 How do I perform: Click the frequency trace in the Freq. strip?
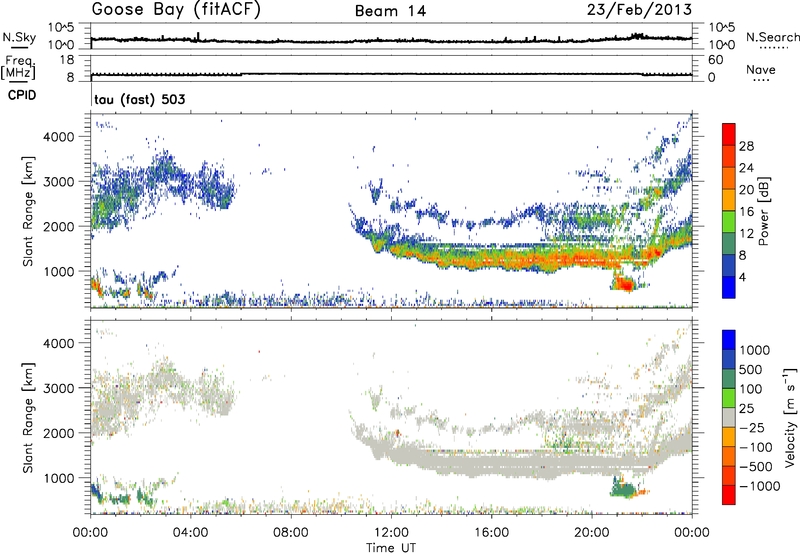pyautogui.click(x=391, y=74)
